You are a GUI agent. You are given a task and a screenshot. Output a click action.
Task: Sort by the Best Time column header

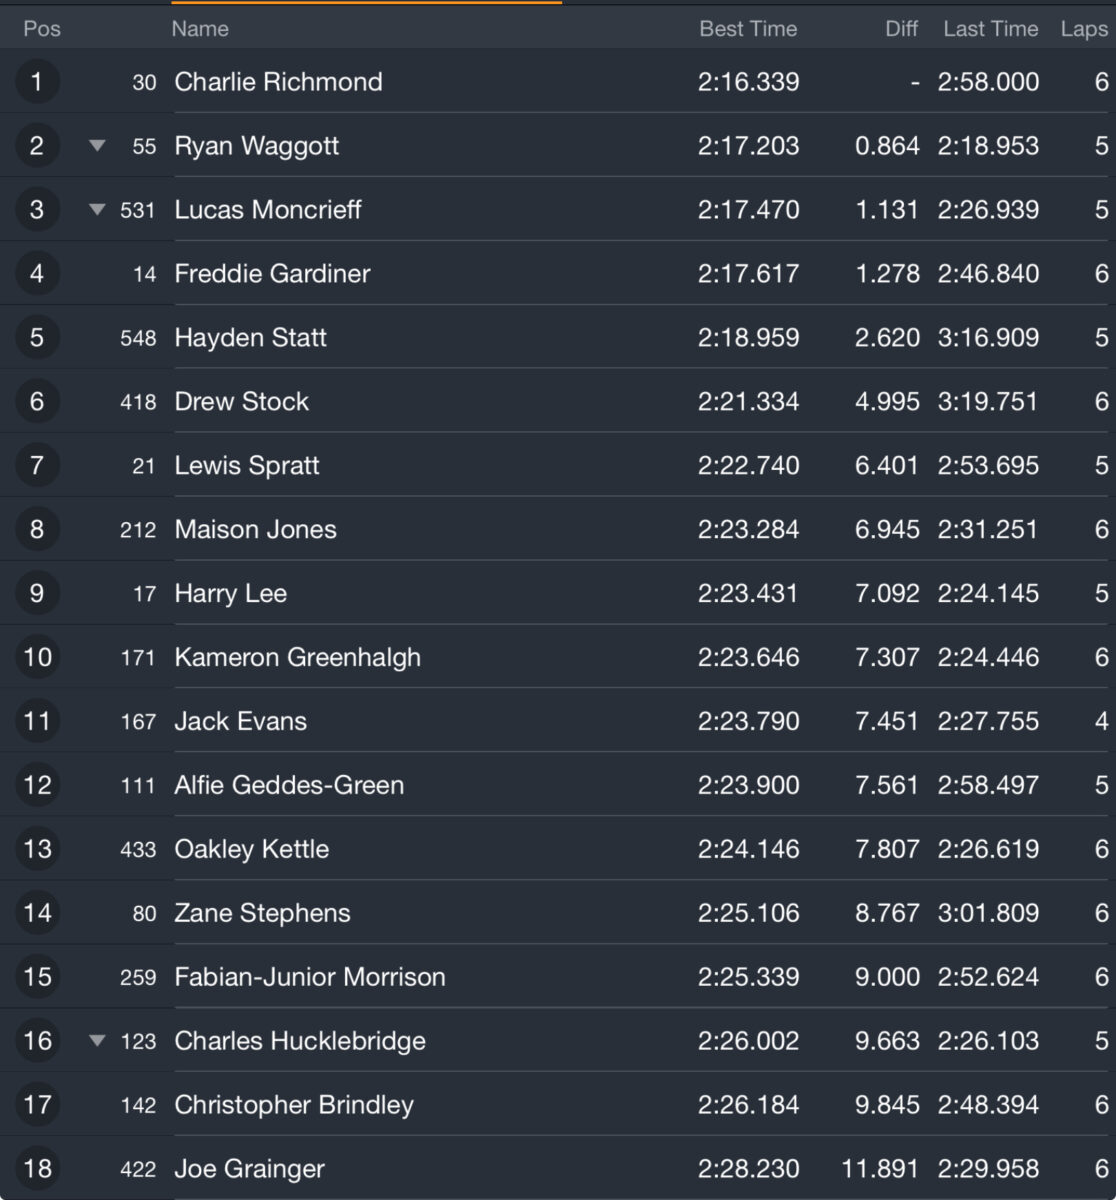point(748,29)
